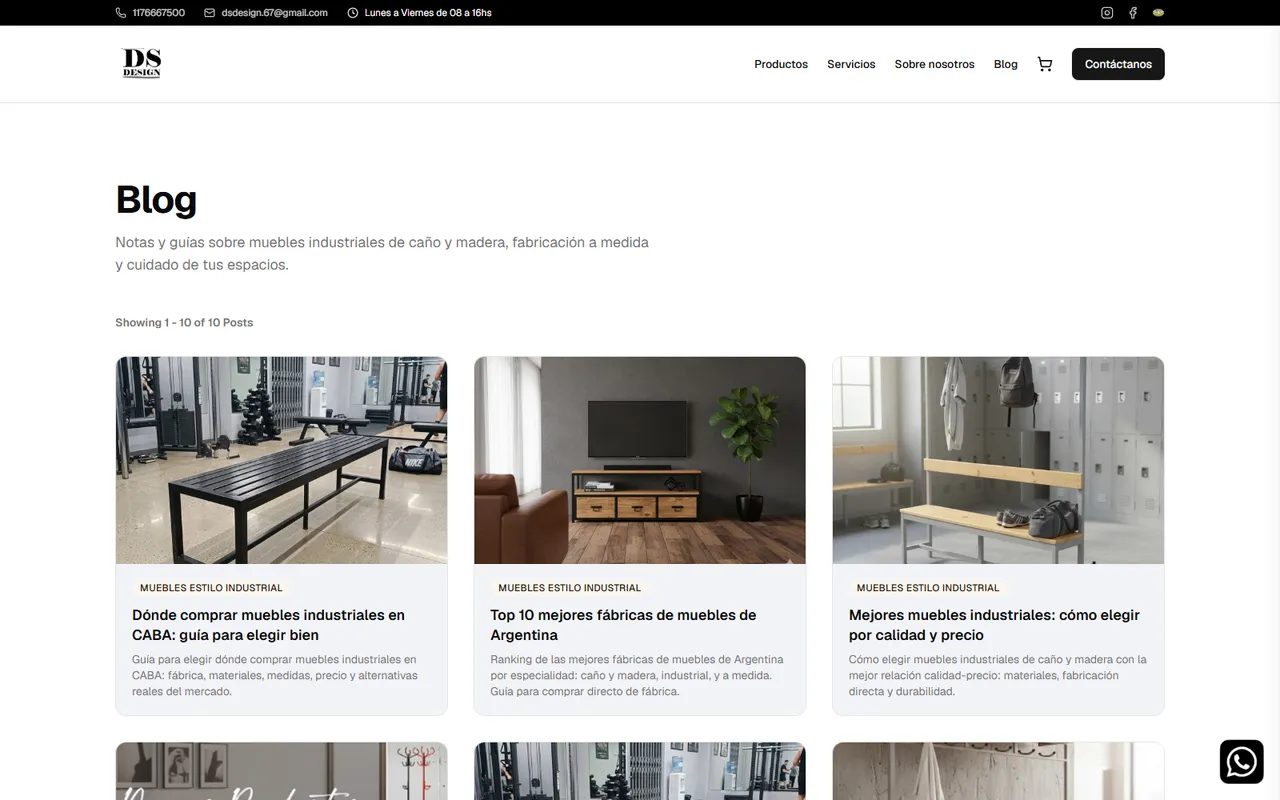The image size is (1280, 800).
Task: Start a chat via the WhatsApp button
Action: [1242, 762]
